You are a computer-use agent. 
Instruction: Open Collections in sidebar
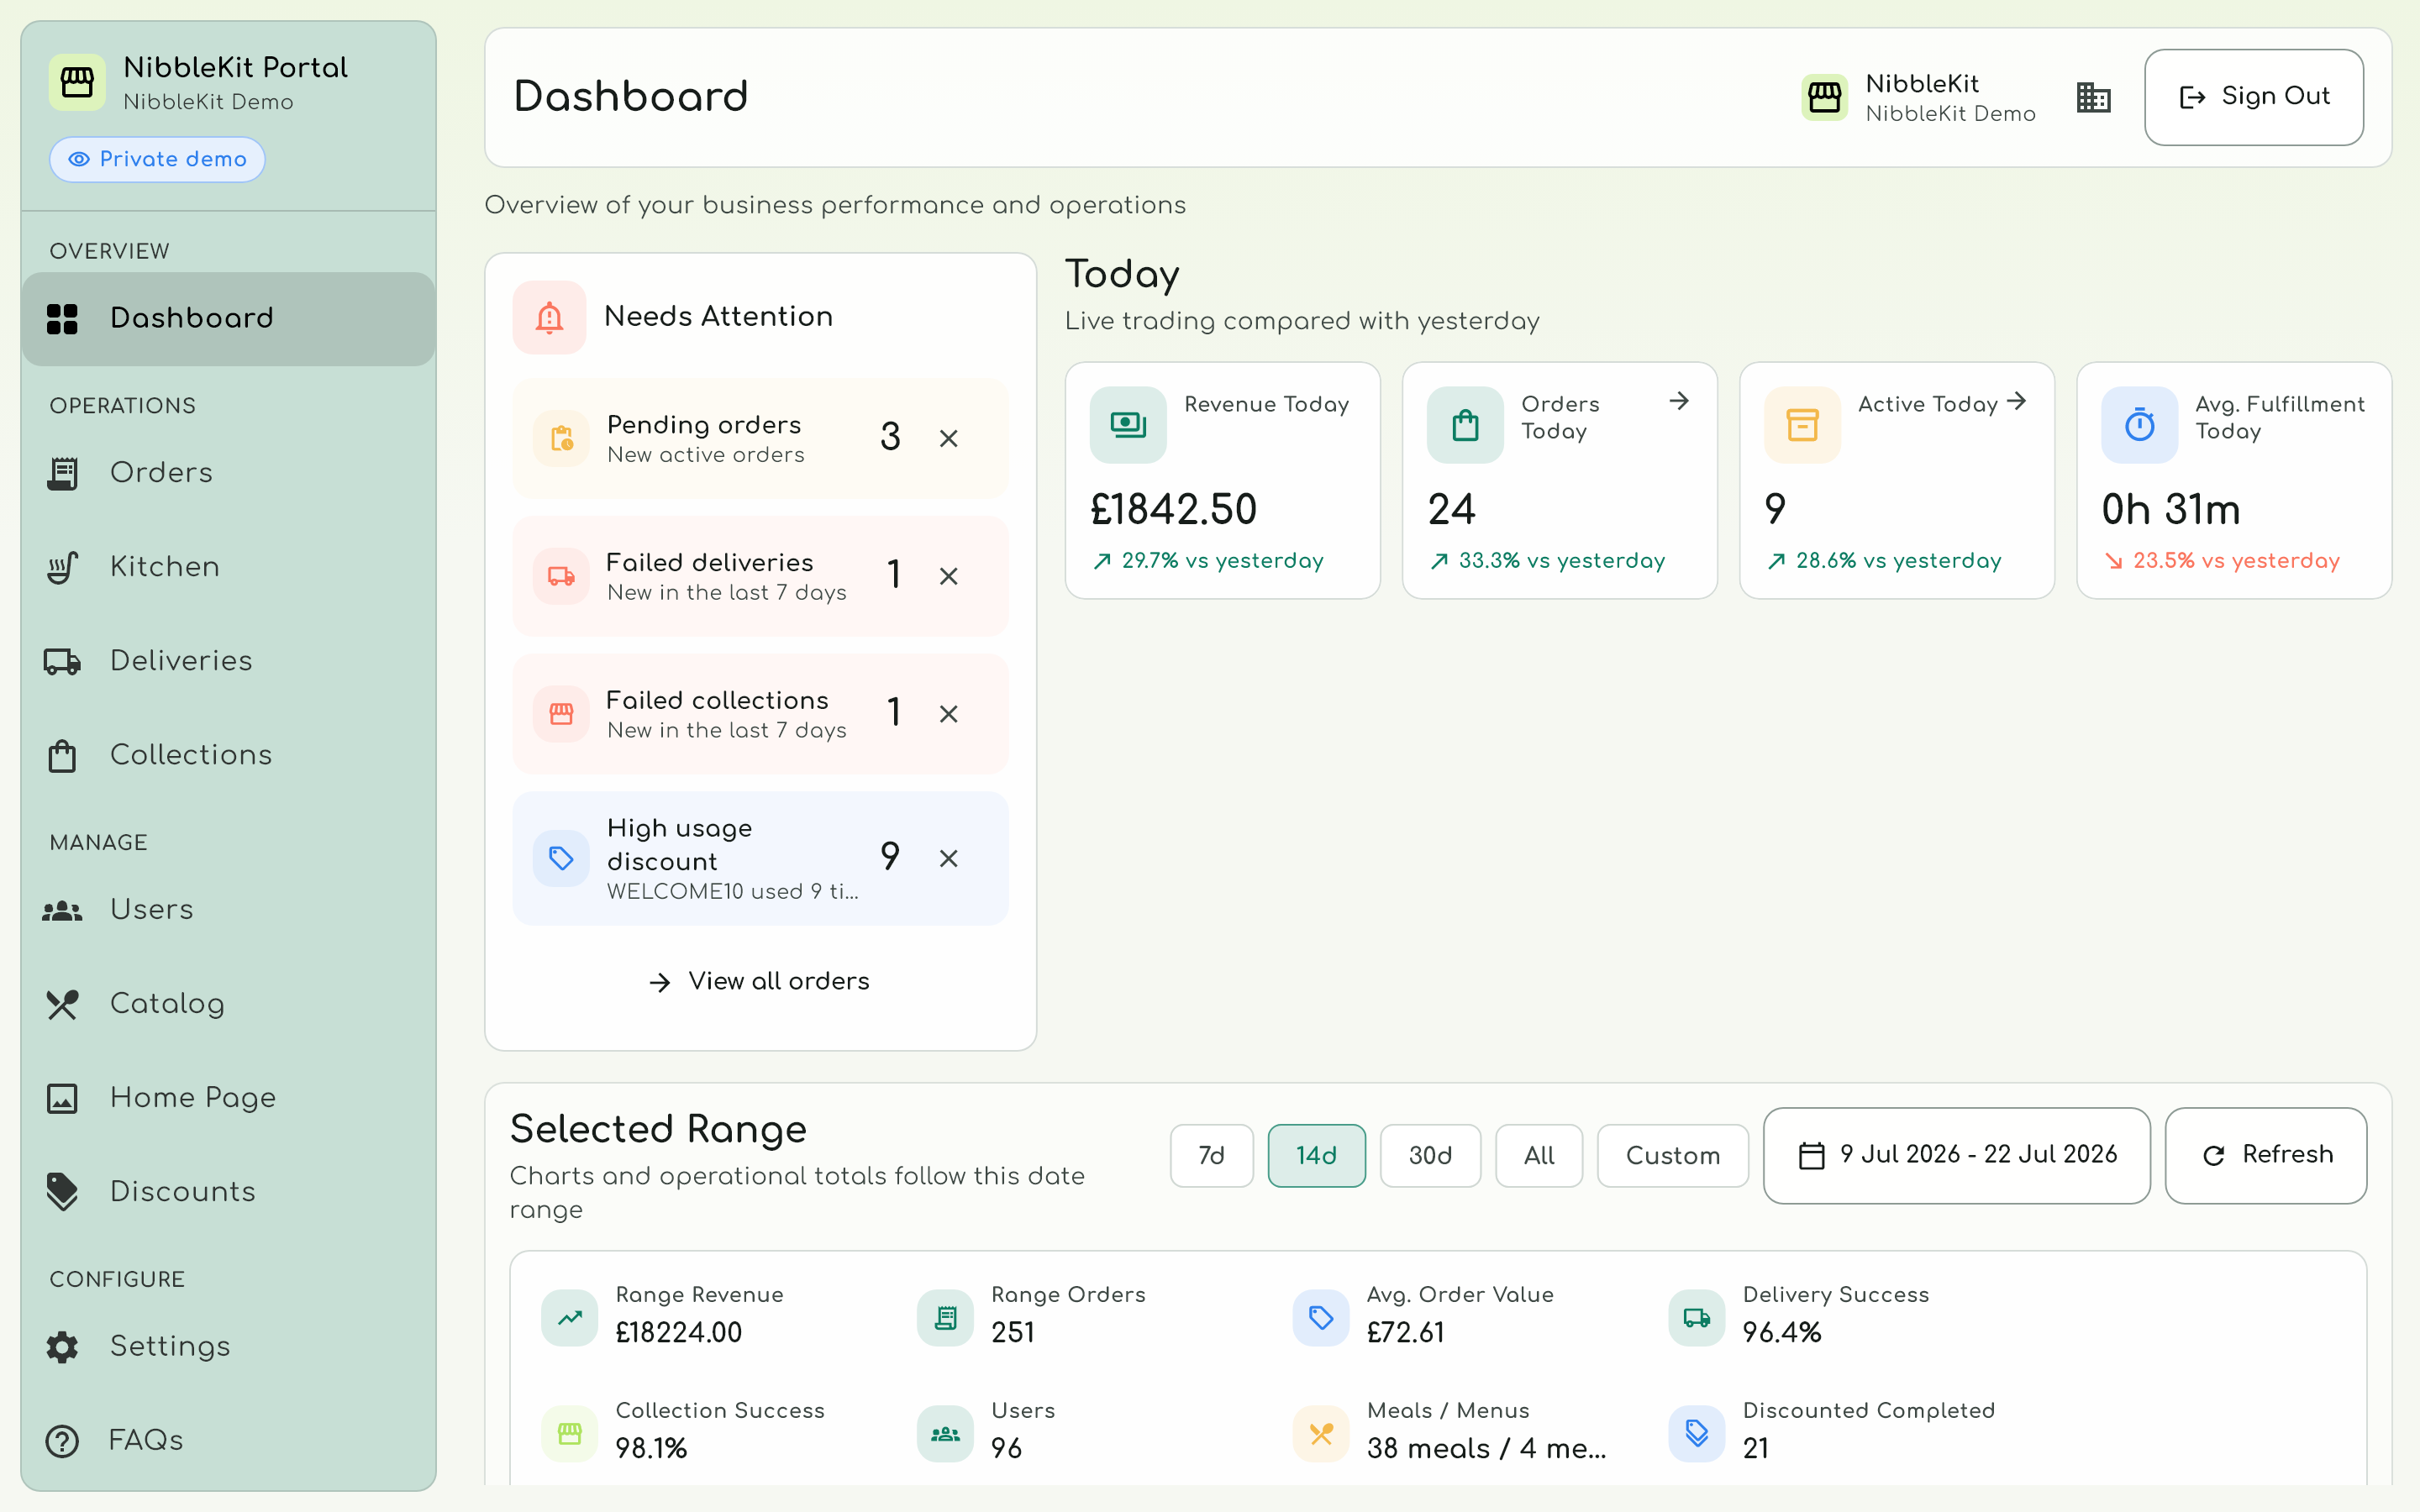pyautogui.click(x=228, y=754)
